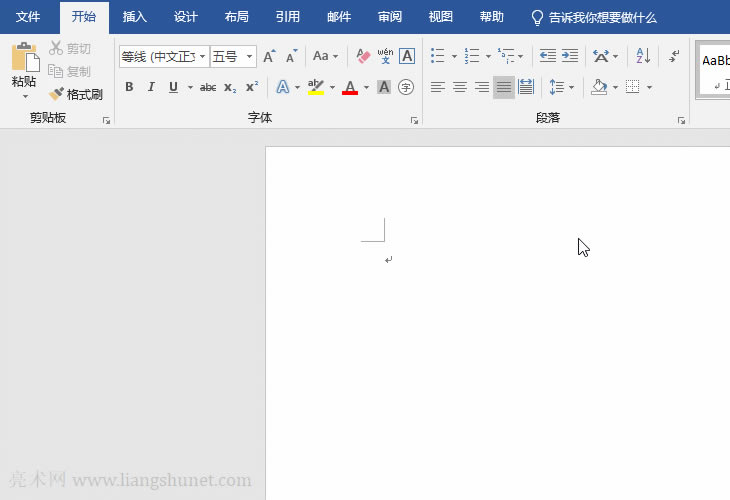730x500 pixels.
Task: Select the Format Painter (格式刷) tool
Action: click(x=76, y=94)
